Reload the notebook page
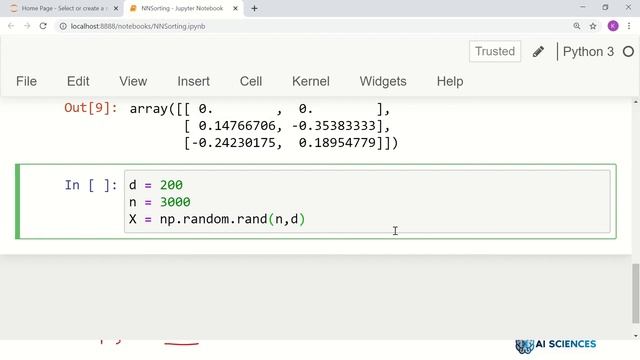Viewport: 640px width, 360px height. (43, 26)
